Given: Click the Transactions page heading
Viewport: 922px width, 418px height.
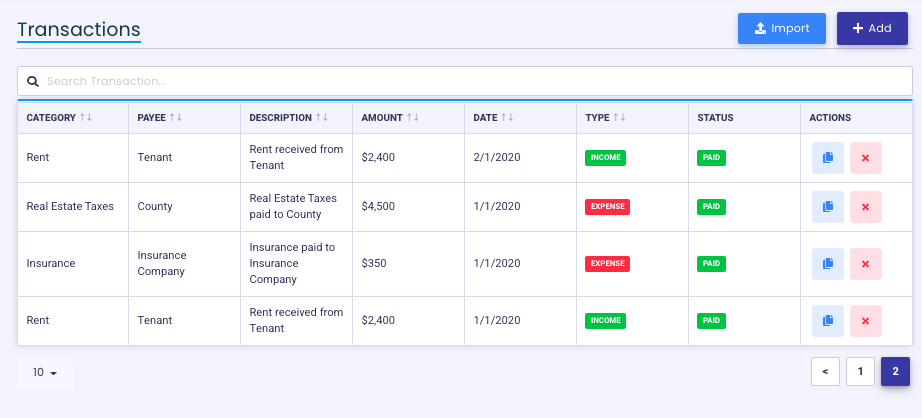Looking at the screenshot, I should 79,29.
